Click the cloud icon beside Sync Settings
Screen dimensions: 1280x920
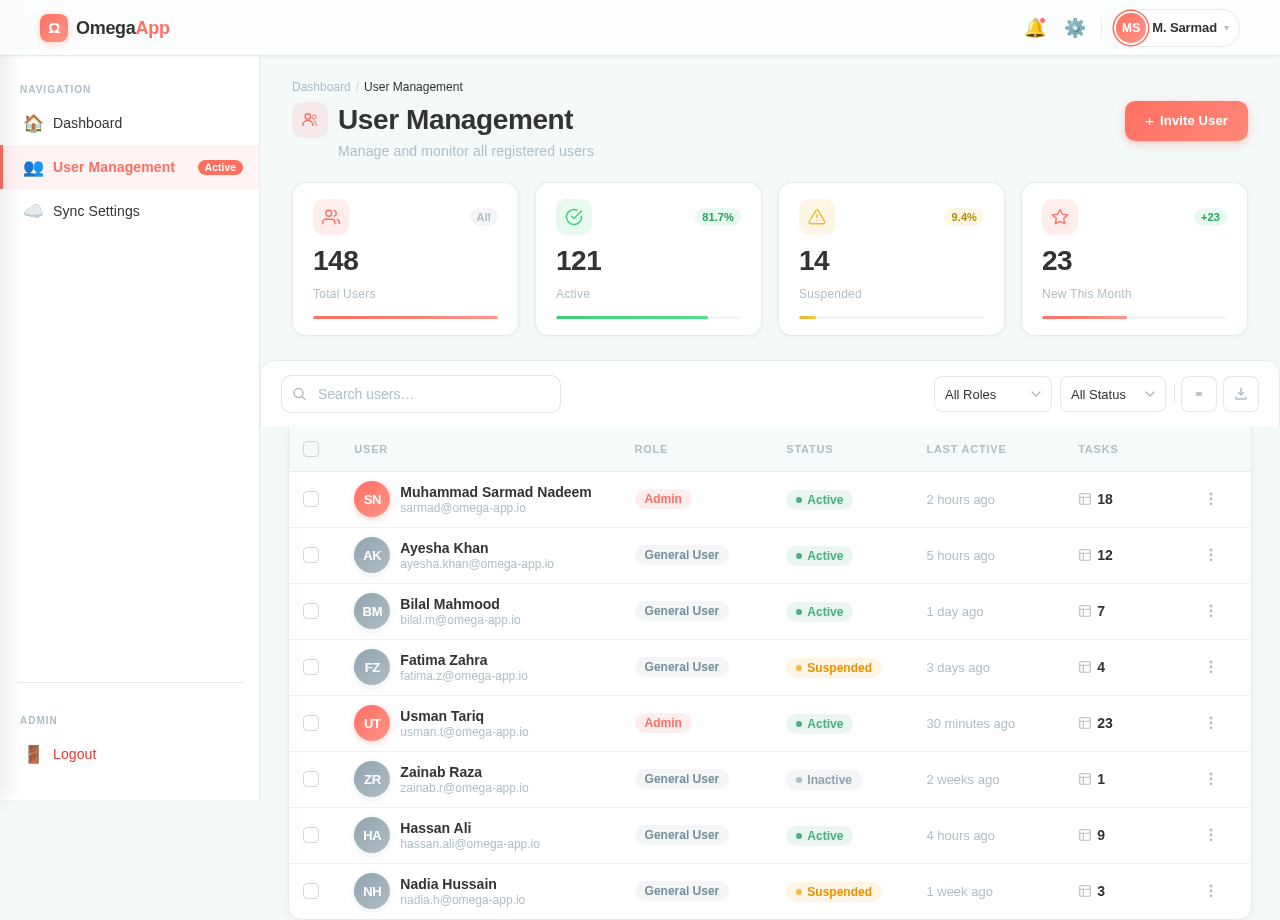pyautogui.click(x=33, y=210)
